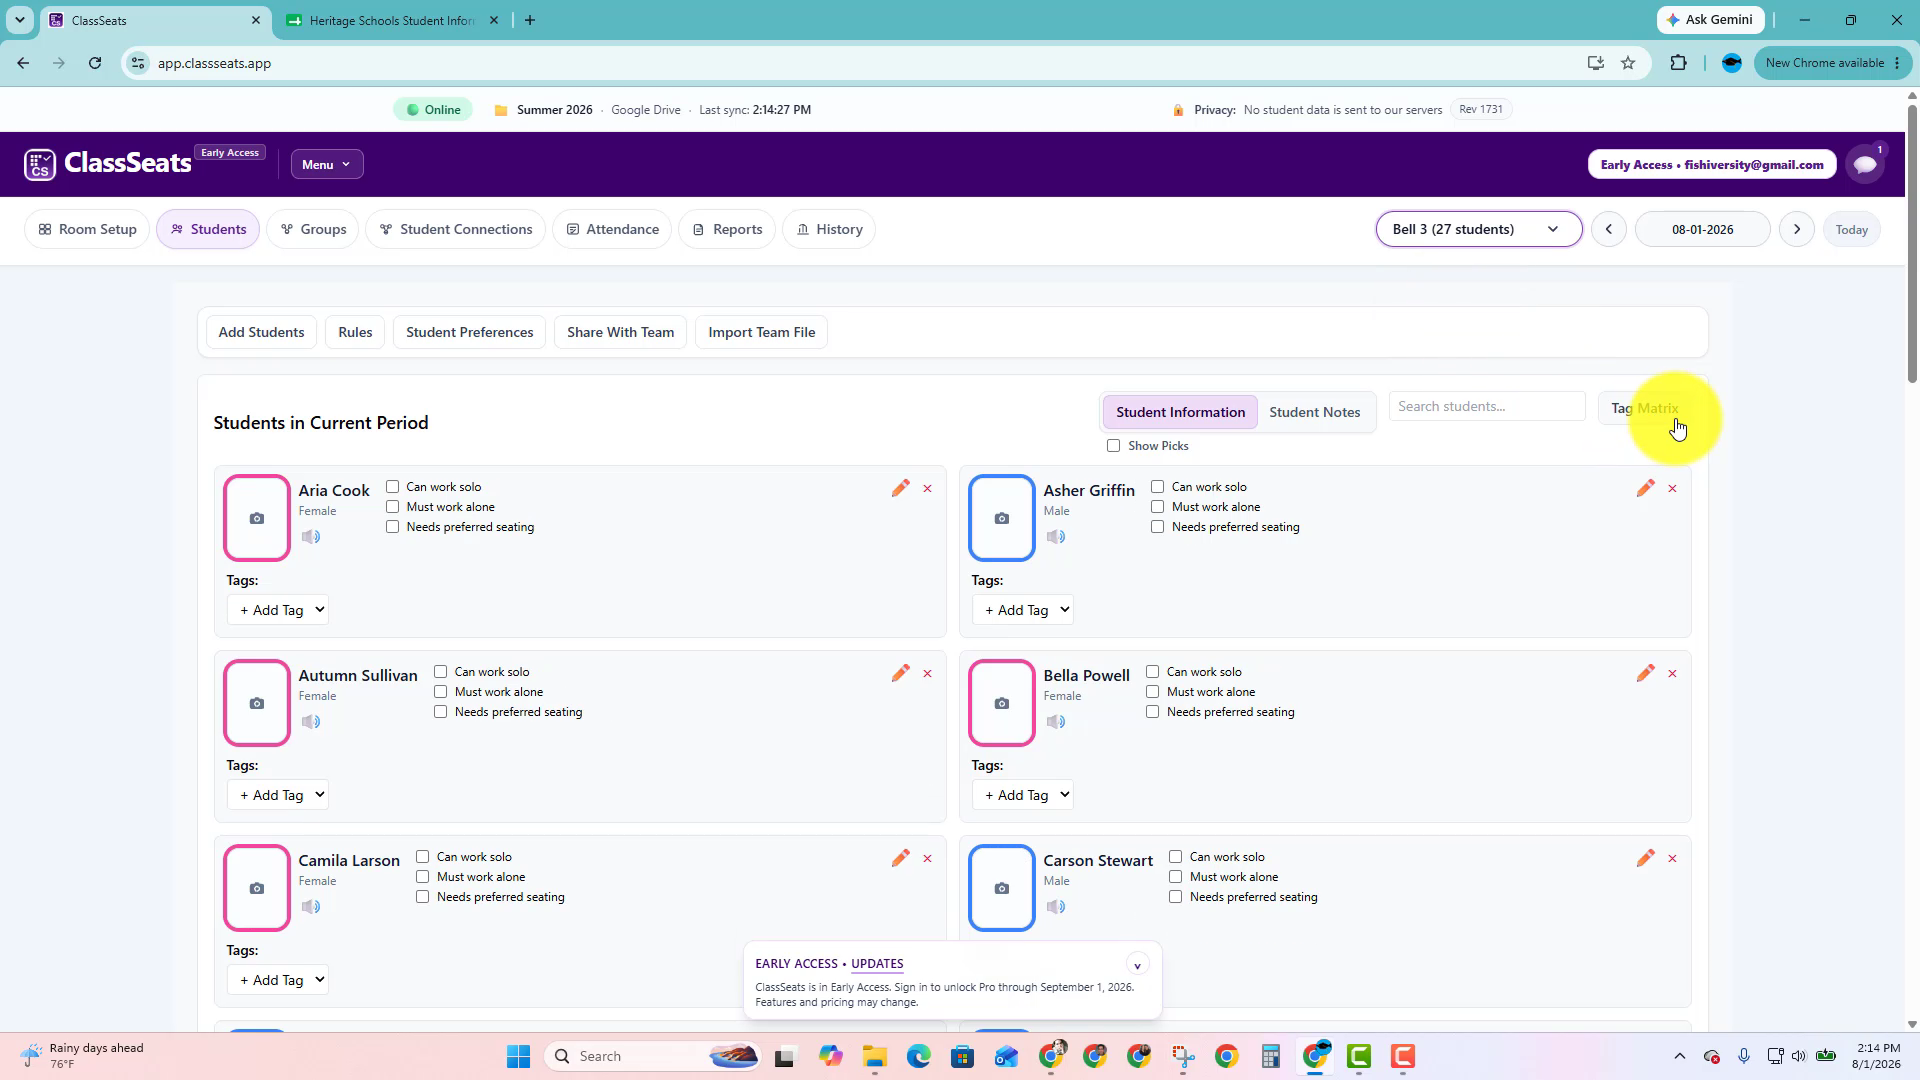Delete Asher Griffin with red X

click(x=1672, y=489)
